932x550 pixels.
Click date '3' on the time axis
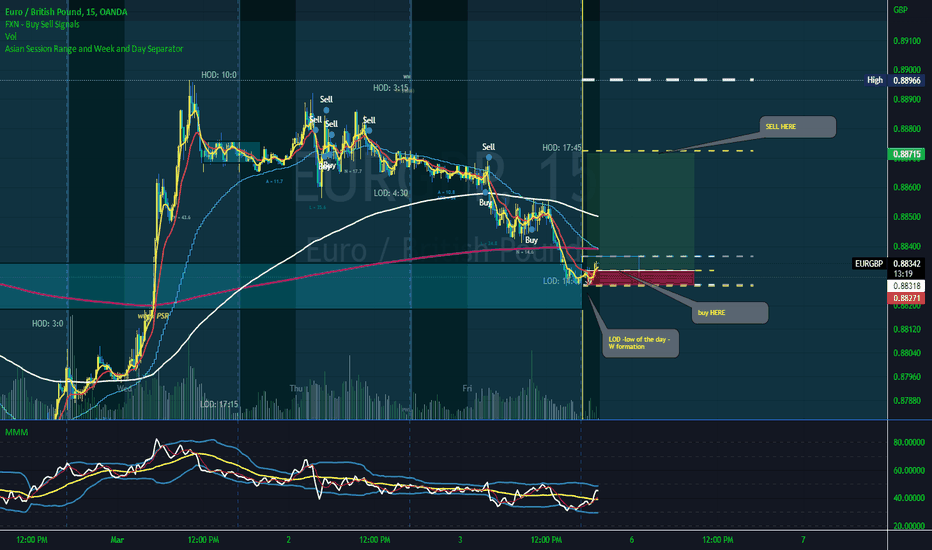(x=460, y=540)
